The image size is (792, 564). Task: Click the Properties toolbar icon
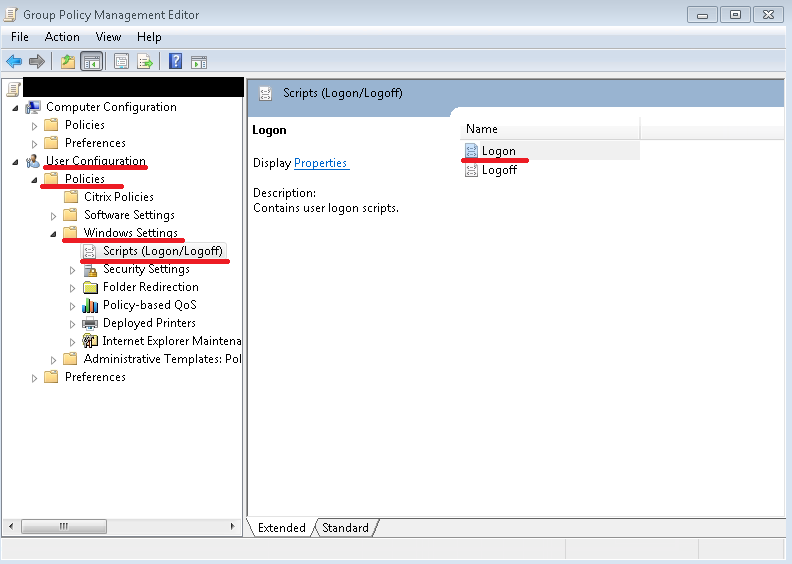pyautogui.click(x=122, y=62)
